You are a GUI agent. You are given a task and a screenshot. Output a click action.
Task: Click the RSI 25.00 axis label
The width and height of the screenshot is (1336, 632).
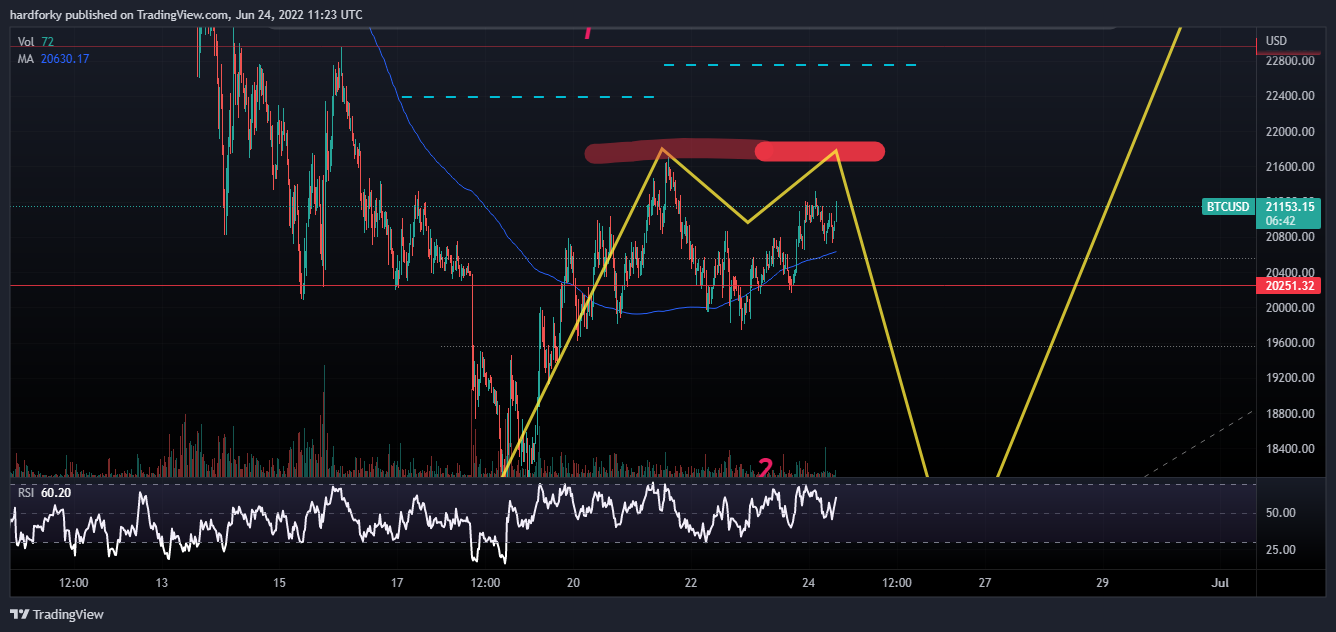pyautogui.click(x=1281, y=549)
